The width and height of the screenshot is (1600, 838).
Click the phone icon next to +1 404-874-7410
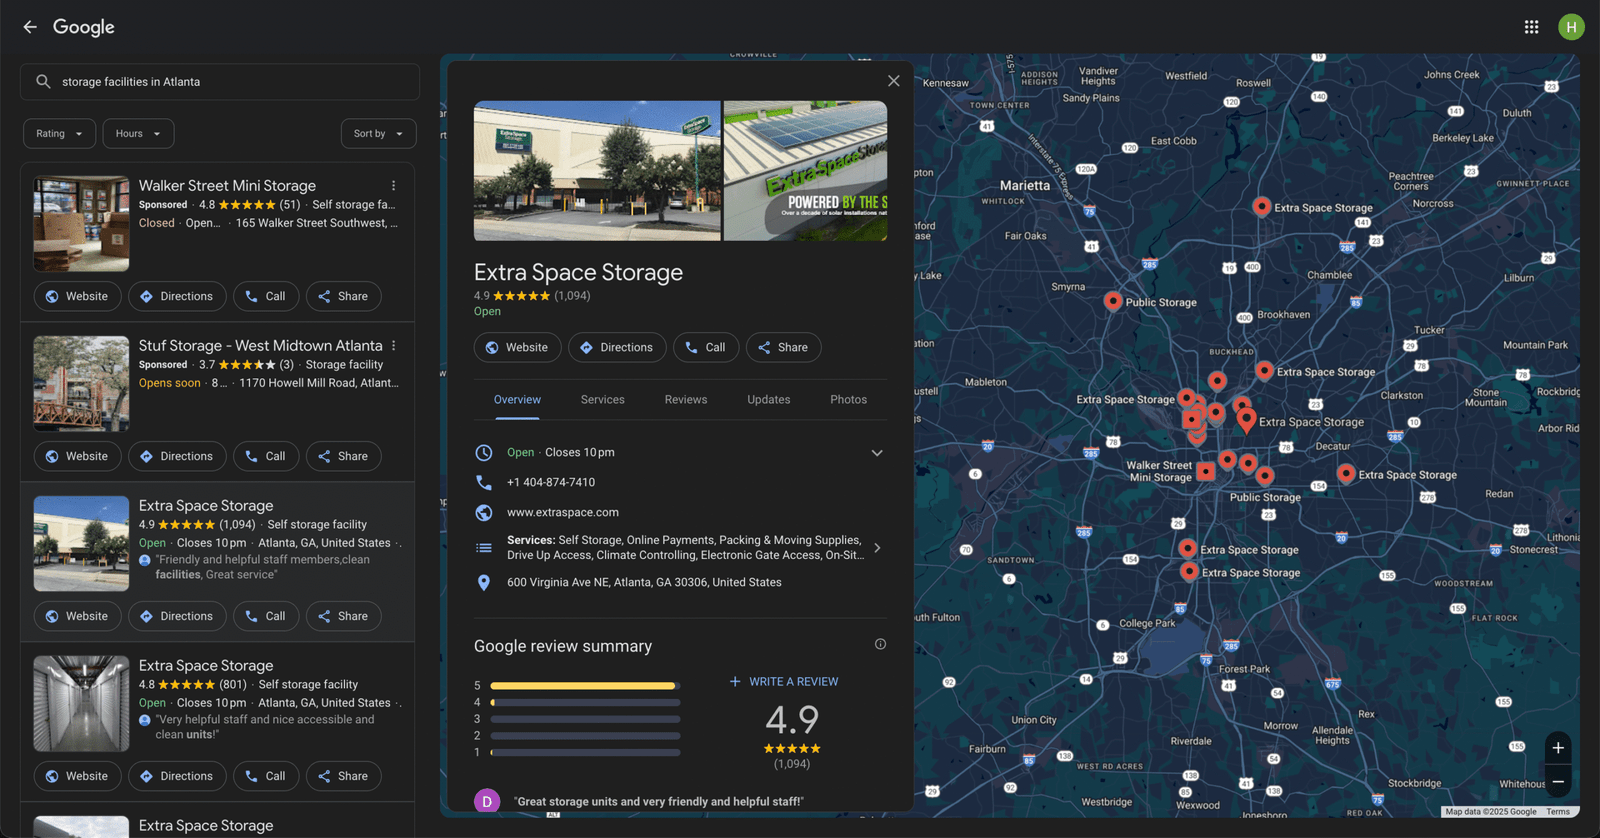tap(484, 482)
